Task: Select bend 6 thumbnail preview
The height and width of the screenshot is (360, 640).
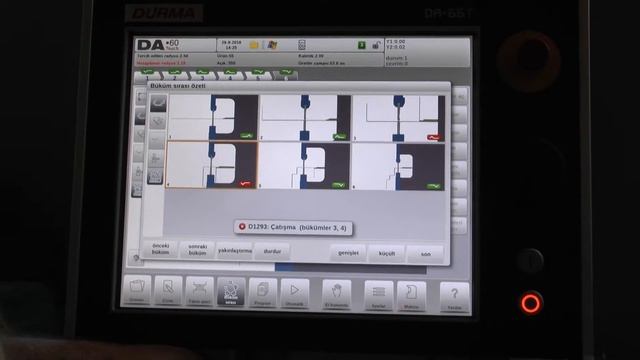Action: (398, 167)
